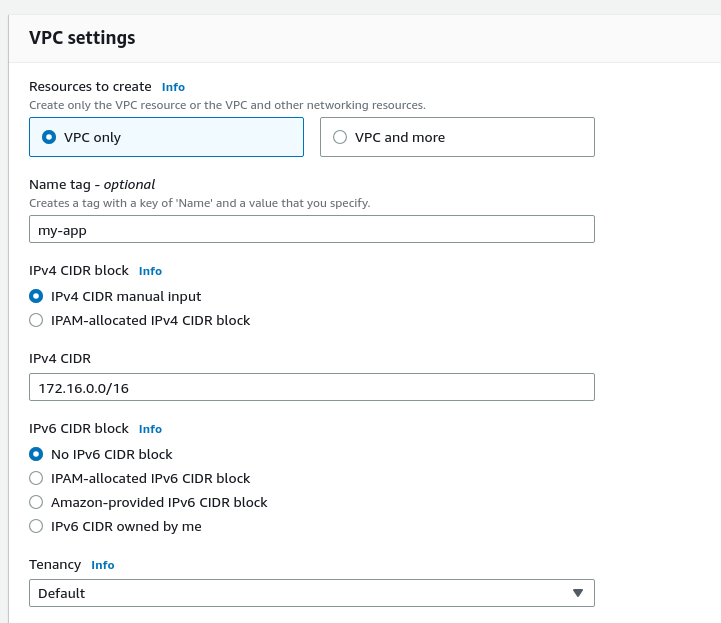Open Info link next to Tenancy
The image size is (721, 623).
tap(103, 565)
